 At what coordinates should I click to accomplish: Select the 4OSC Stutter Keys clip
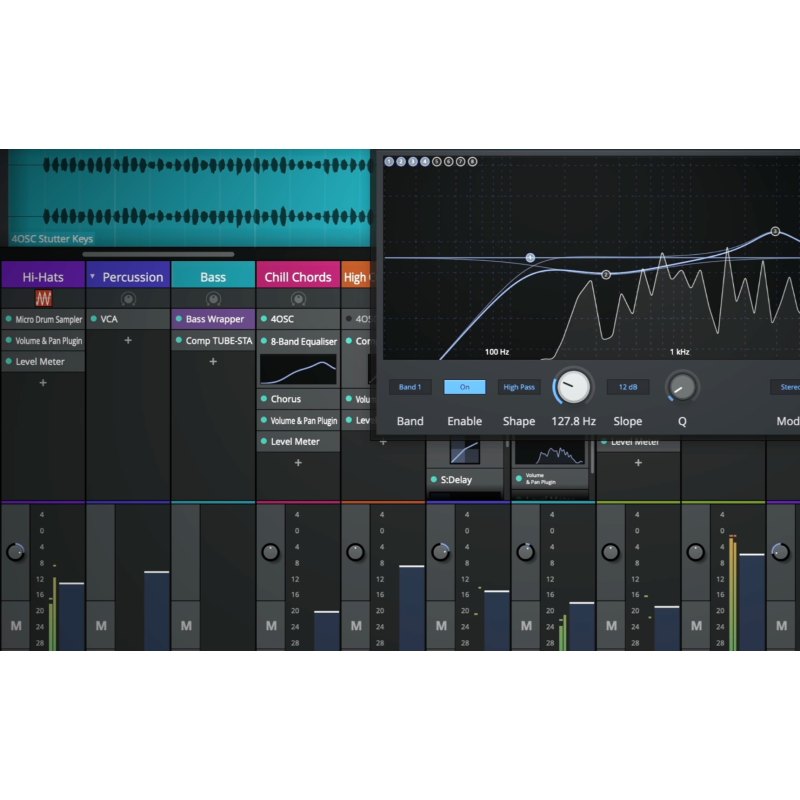[190, 198]
